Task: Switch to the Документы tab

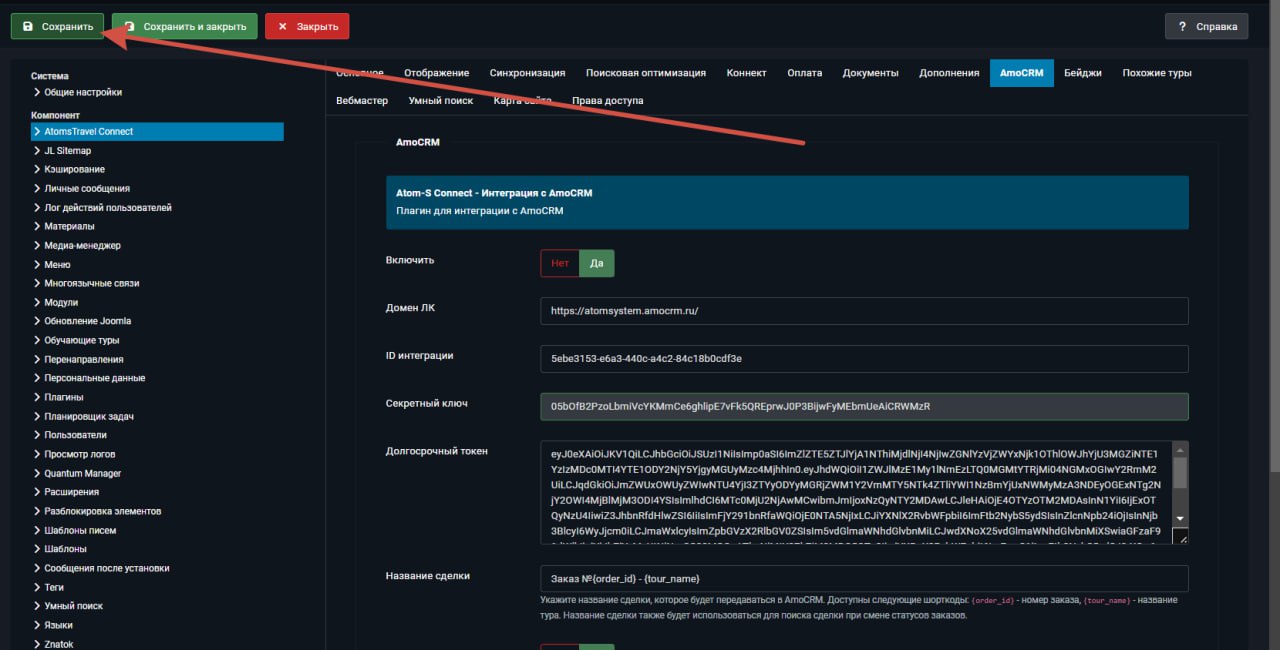Action: click(x=870, y=73)
